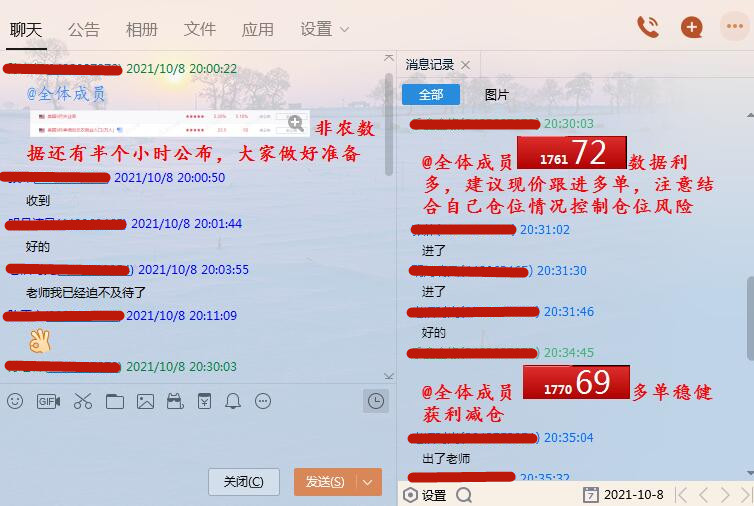Start a group voice call
Image resolution: width=754 pixels, height=506 pixels.
pyautogui.click(x=648, y=27)
